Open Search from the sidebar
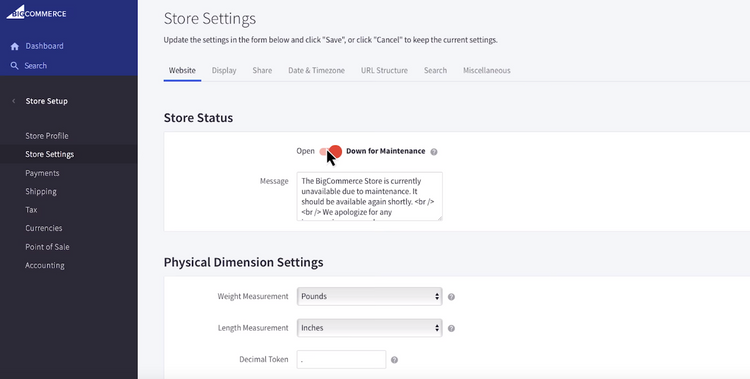Viewport: 750px width, 379px height. coord(35,66)
